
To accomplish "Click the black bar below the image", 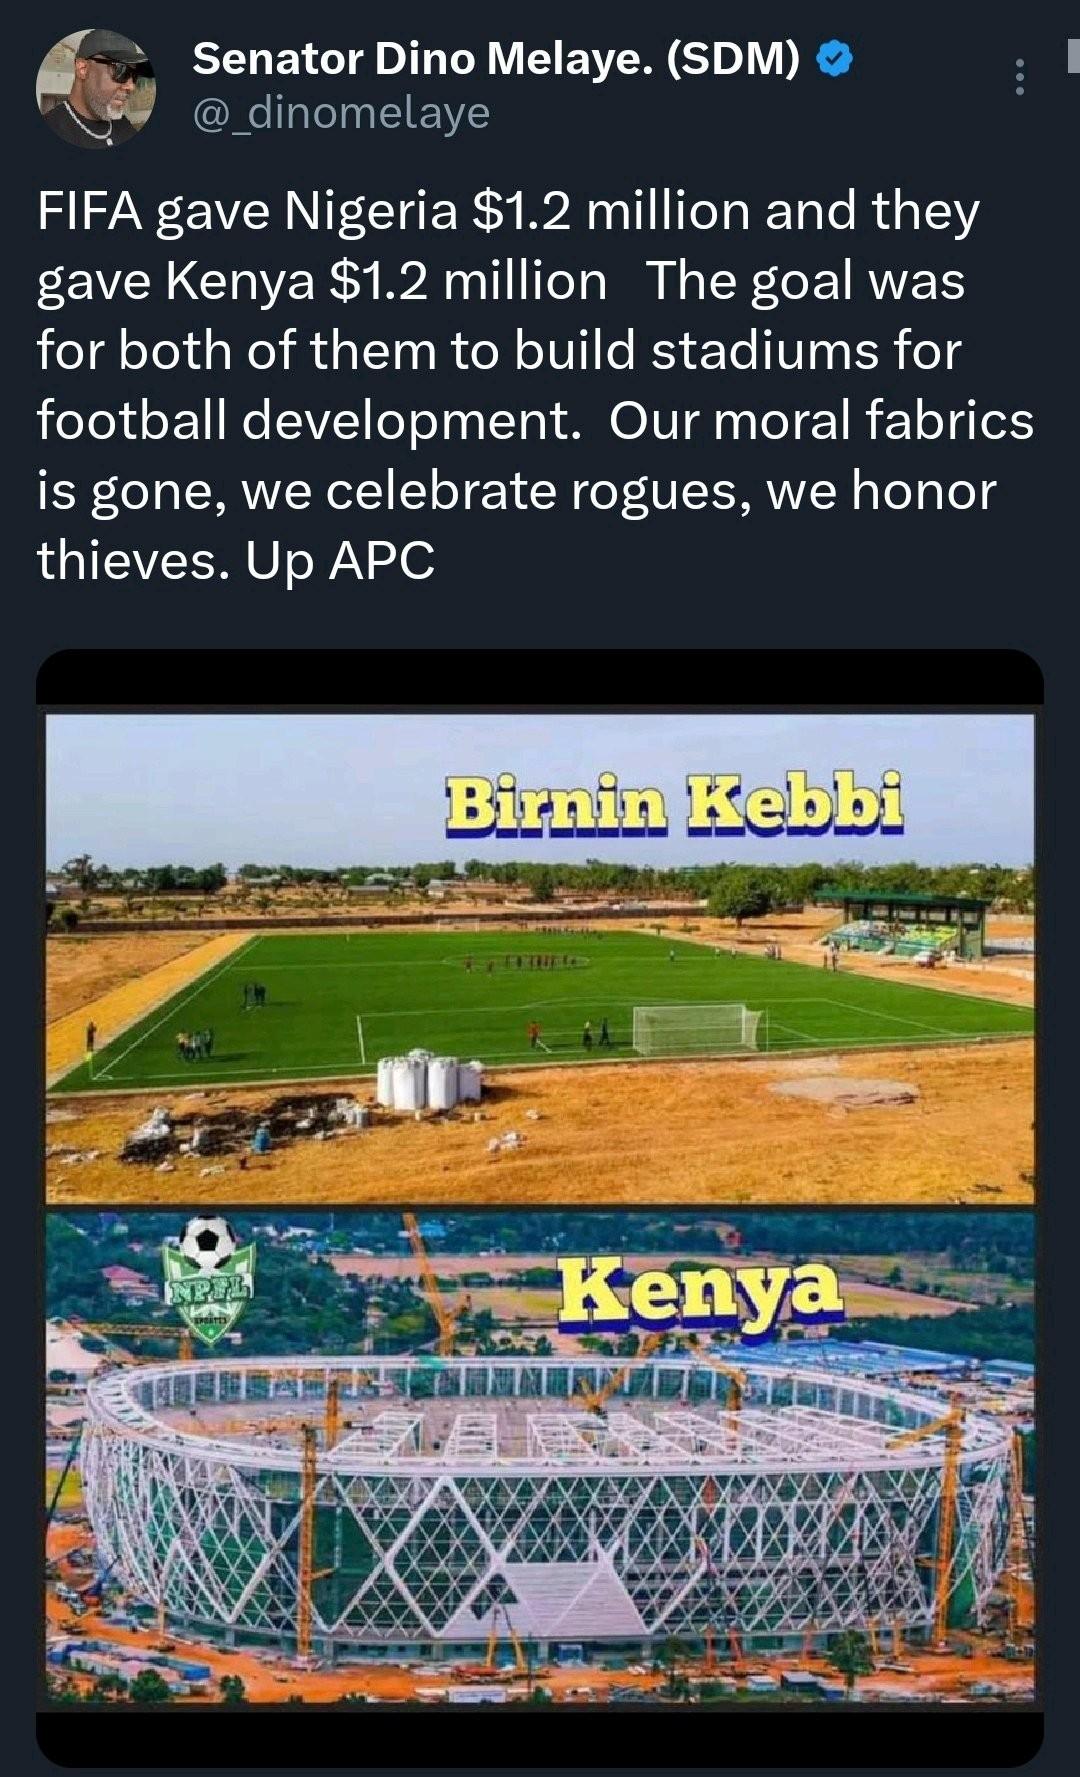I will 540,1738.
